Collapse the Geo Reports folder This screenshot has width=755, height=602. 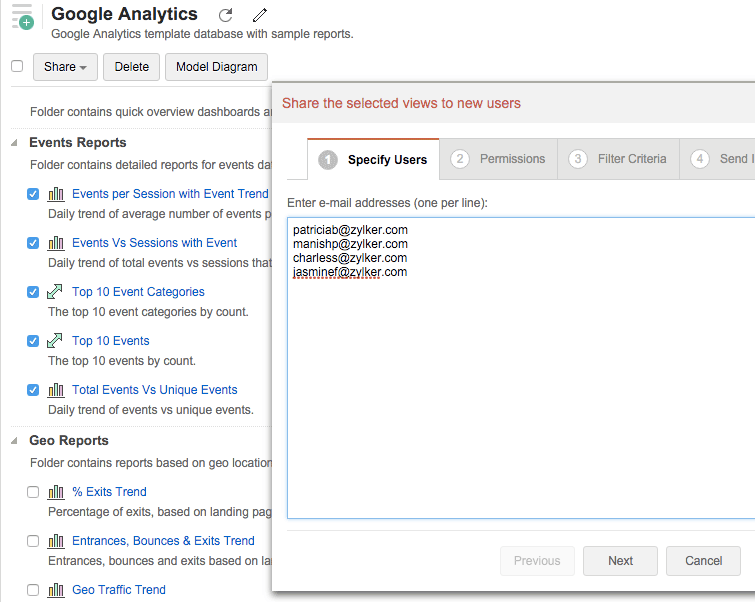15,441
